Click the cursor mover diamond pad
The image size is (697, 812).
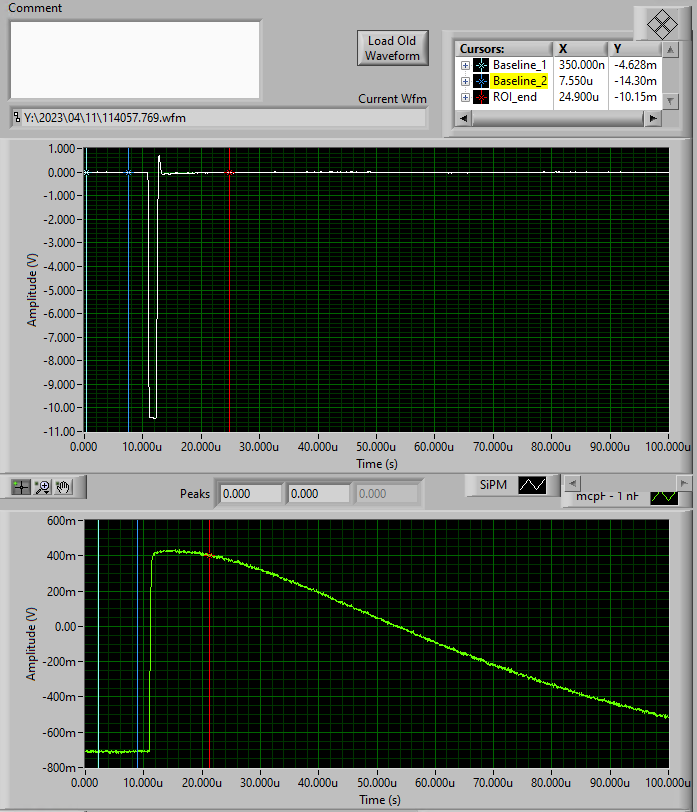pos(661,24)
